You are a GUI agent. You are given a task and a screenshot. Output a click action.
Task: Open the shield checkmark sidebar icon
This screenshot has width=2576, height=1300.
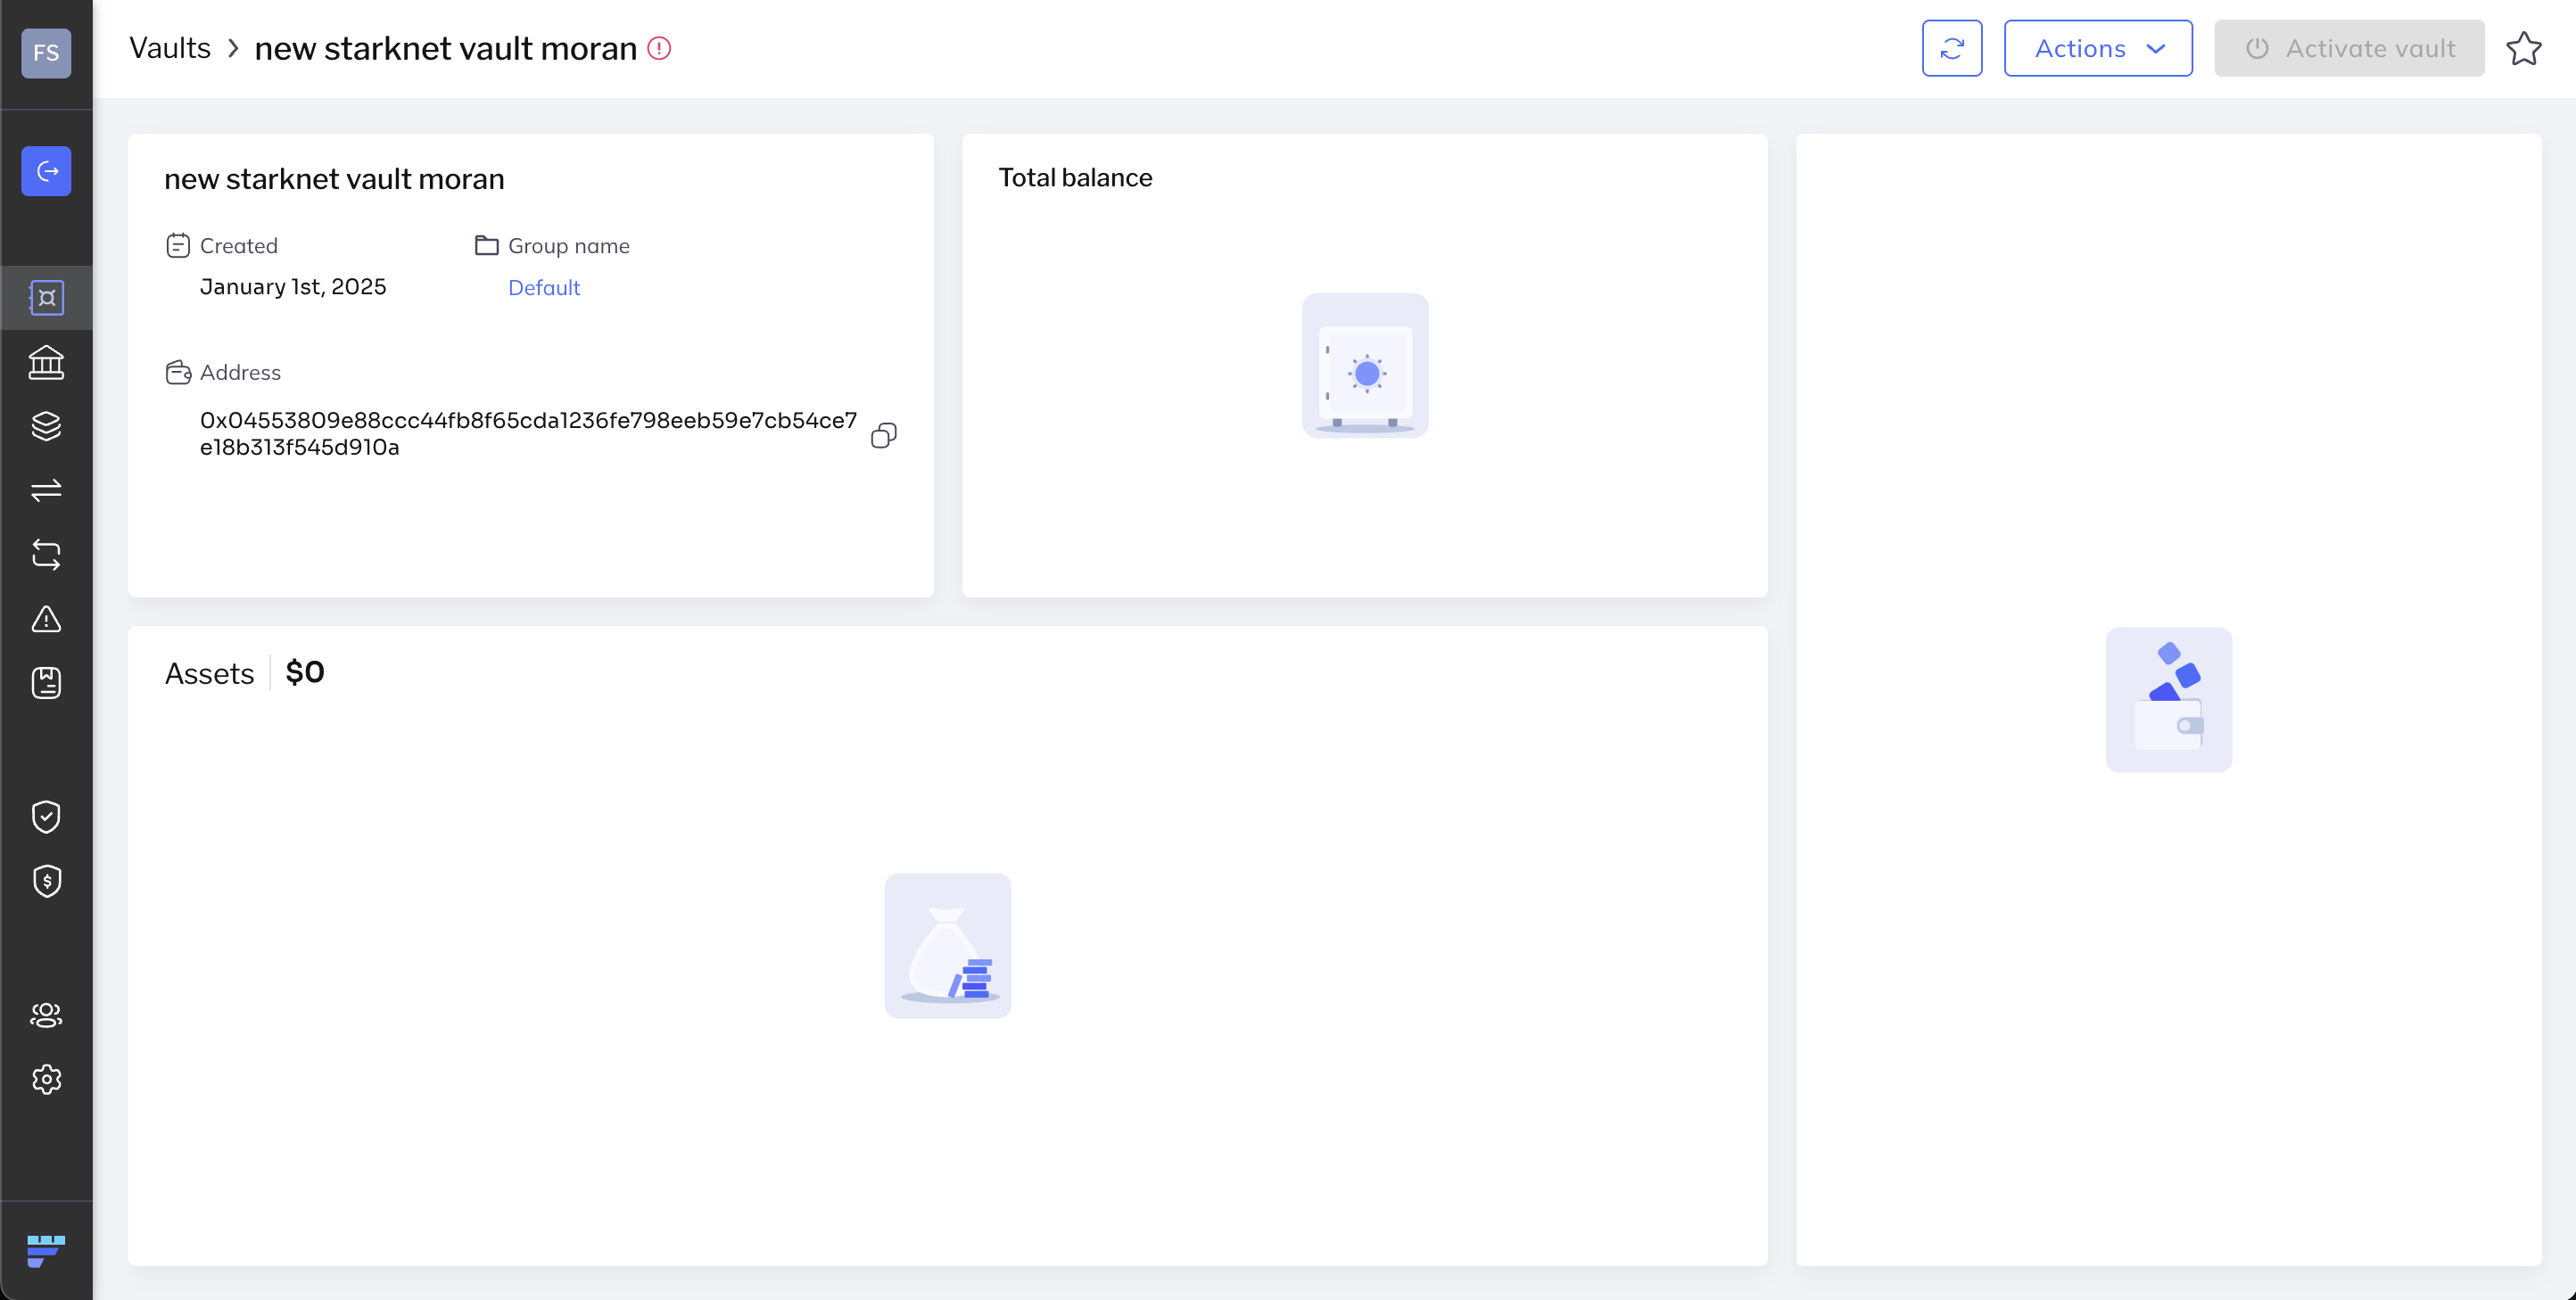[46, 816]
